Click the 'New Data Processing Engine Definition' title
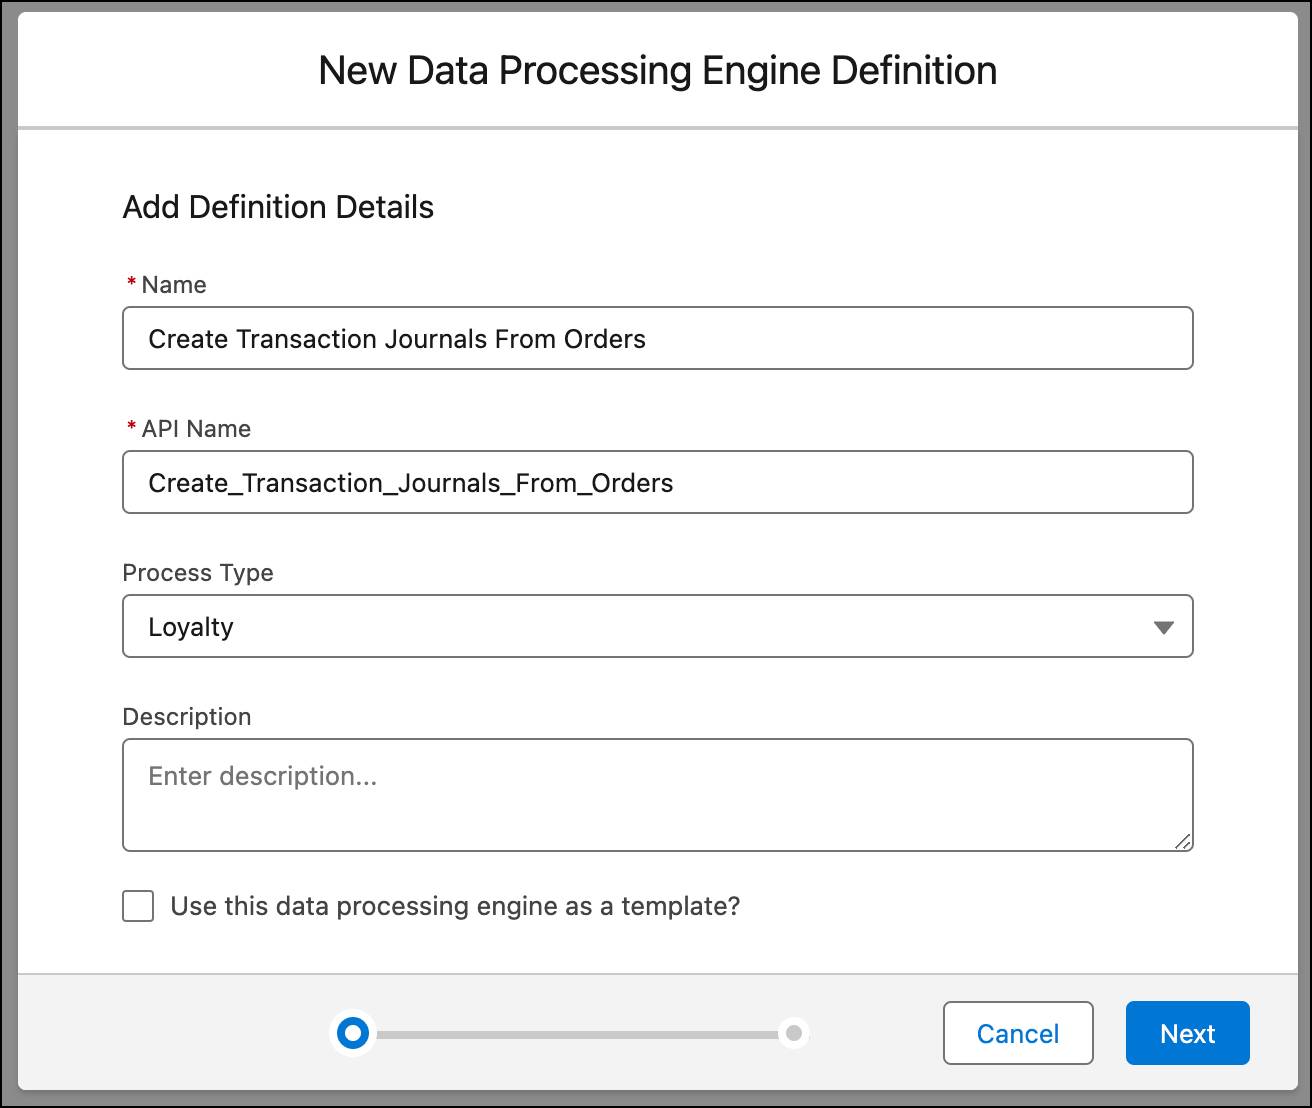Screen dimensions: 1312x1108 657,70
